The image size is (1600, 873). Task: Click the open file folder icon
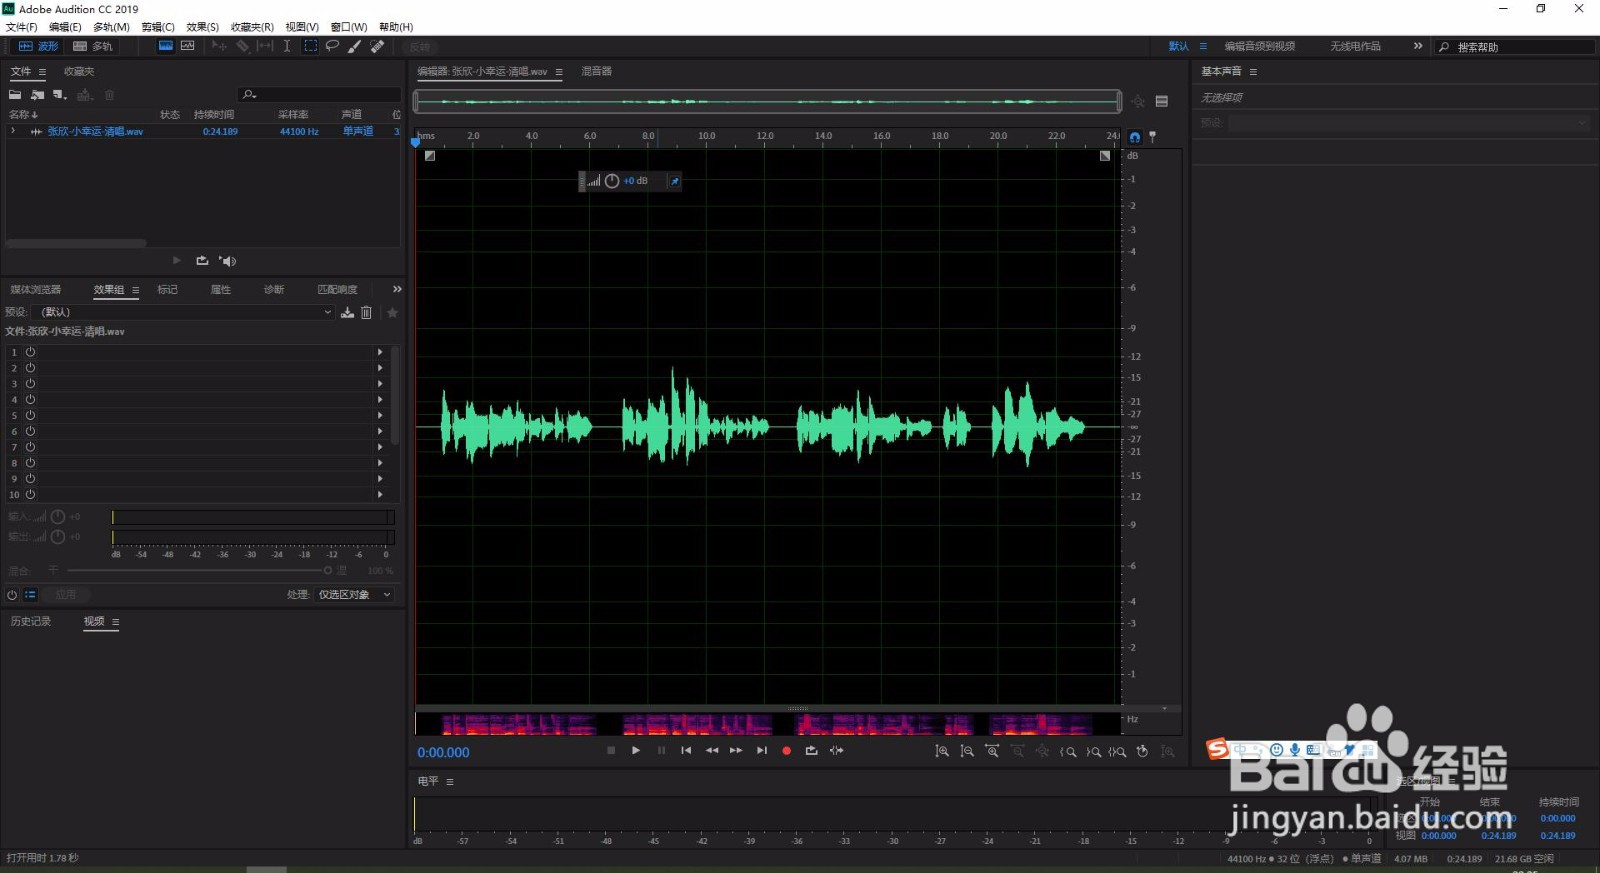(15, 94)
